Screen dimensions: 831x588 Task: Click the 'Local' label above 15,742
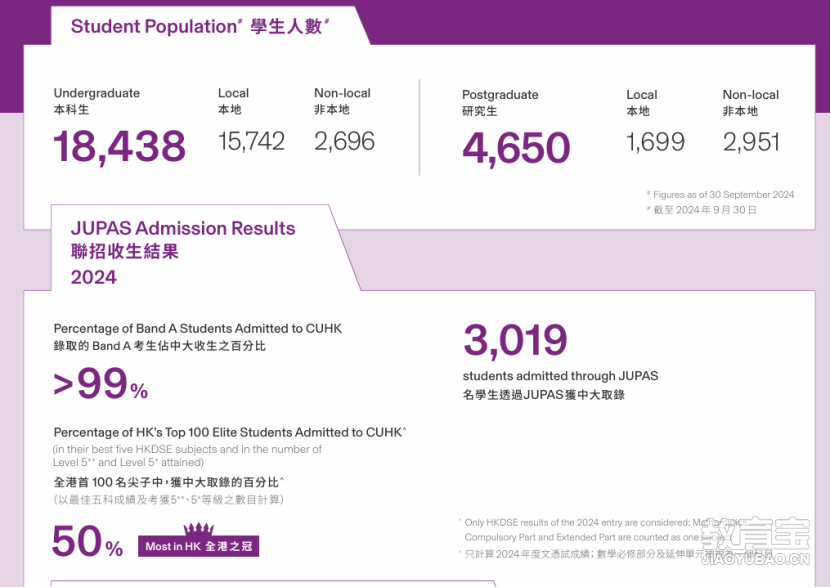[233, 93]
